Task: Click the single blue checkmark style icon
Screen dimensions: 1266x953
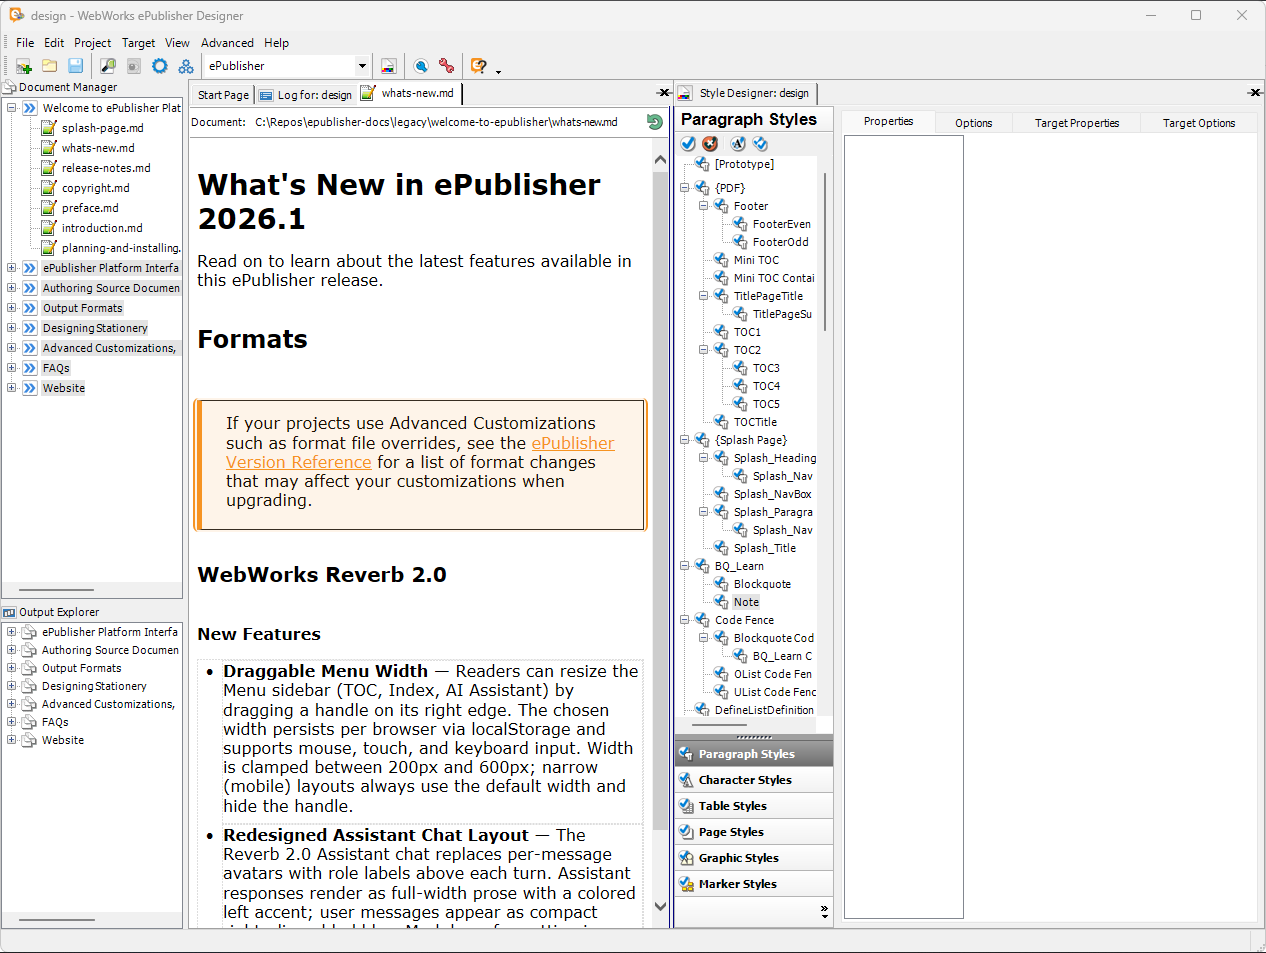Action: (x=688, y=143)
